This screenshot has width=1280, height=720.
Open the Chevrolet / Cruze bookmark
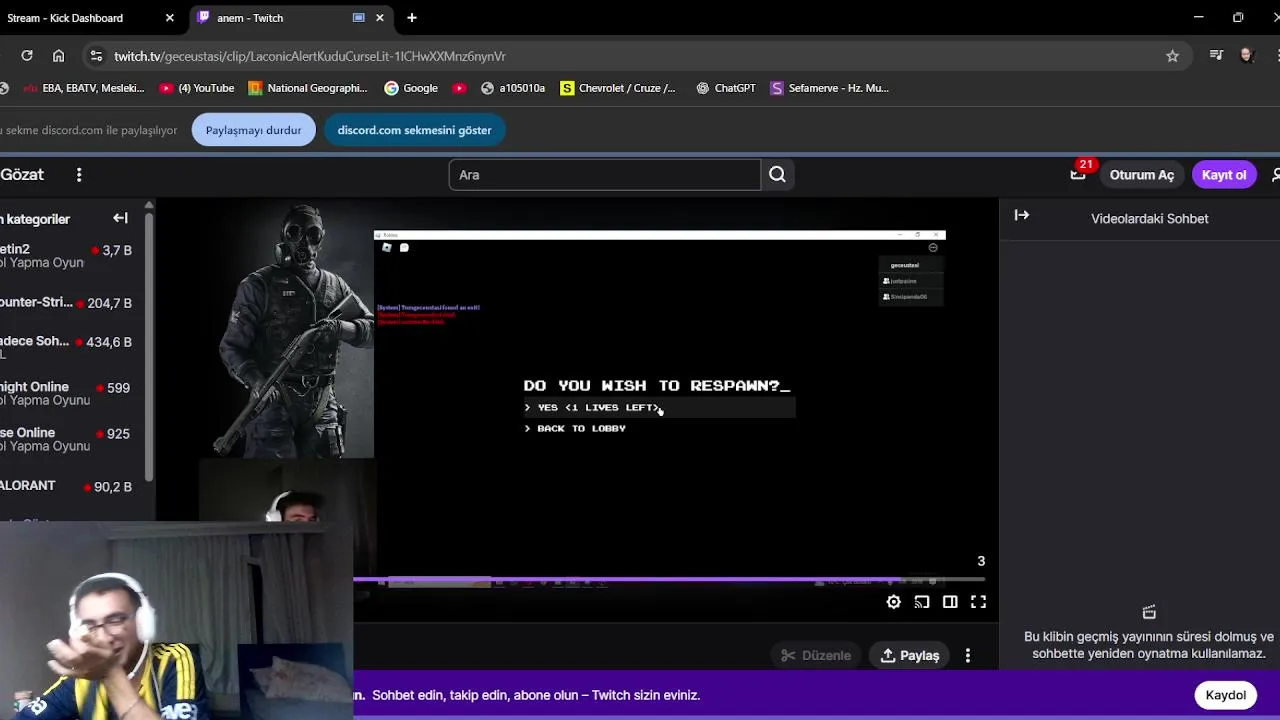click(618, 88)
